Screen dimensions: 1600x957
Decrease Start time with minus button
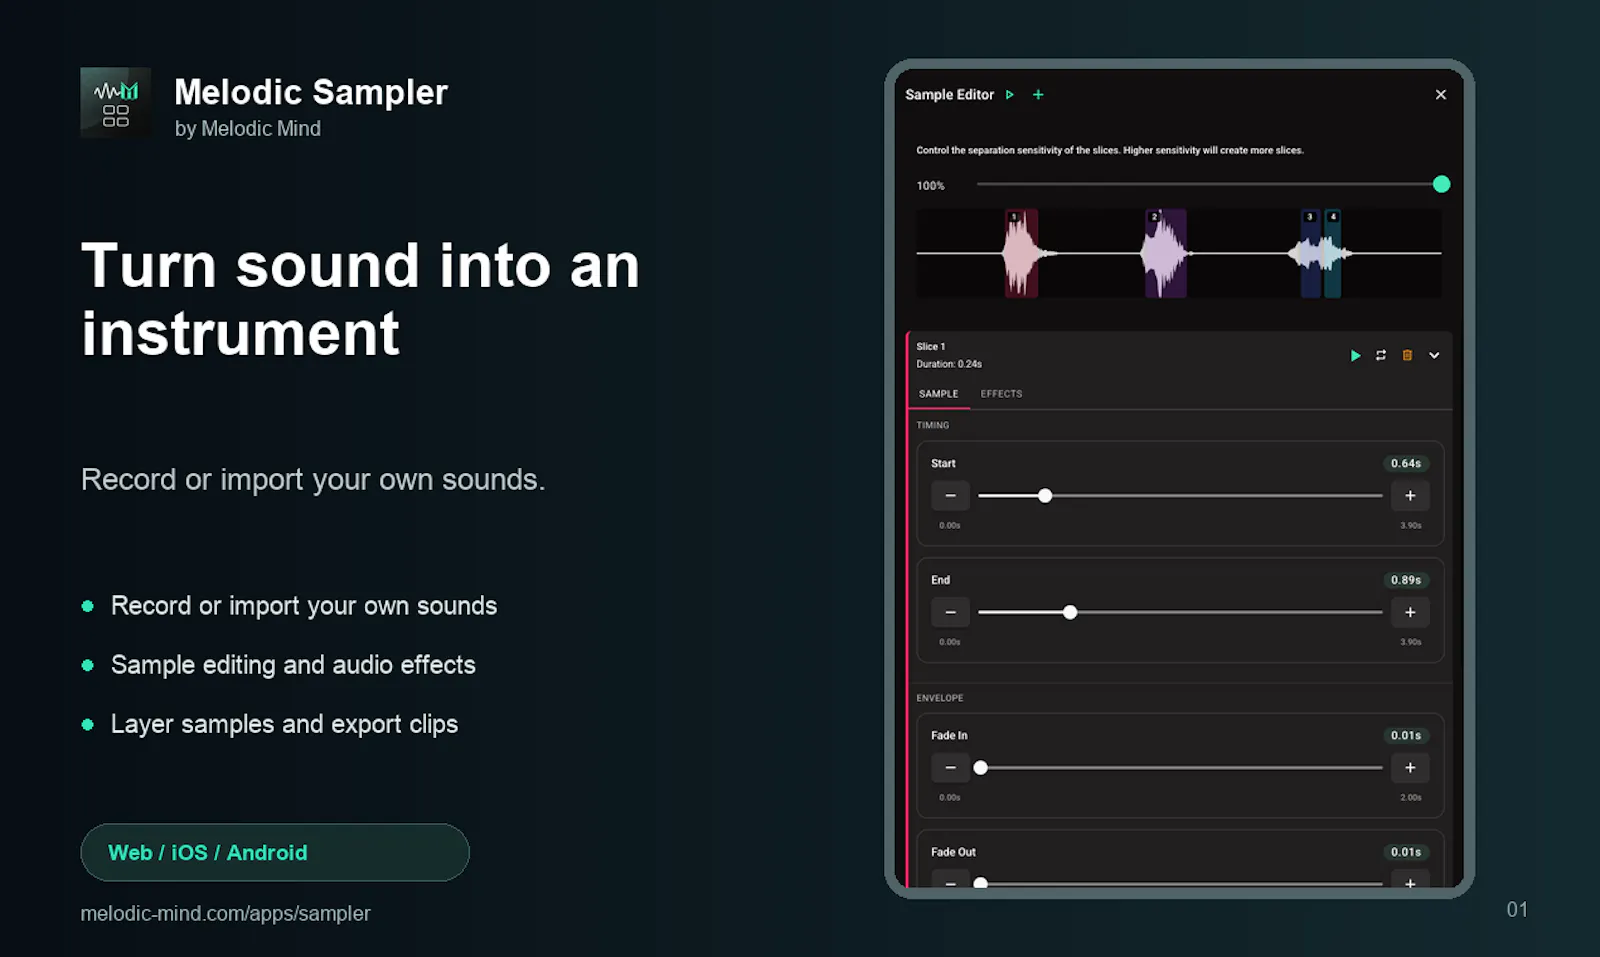pos(950,496)
